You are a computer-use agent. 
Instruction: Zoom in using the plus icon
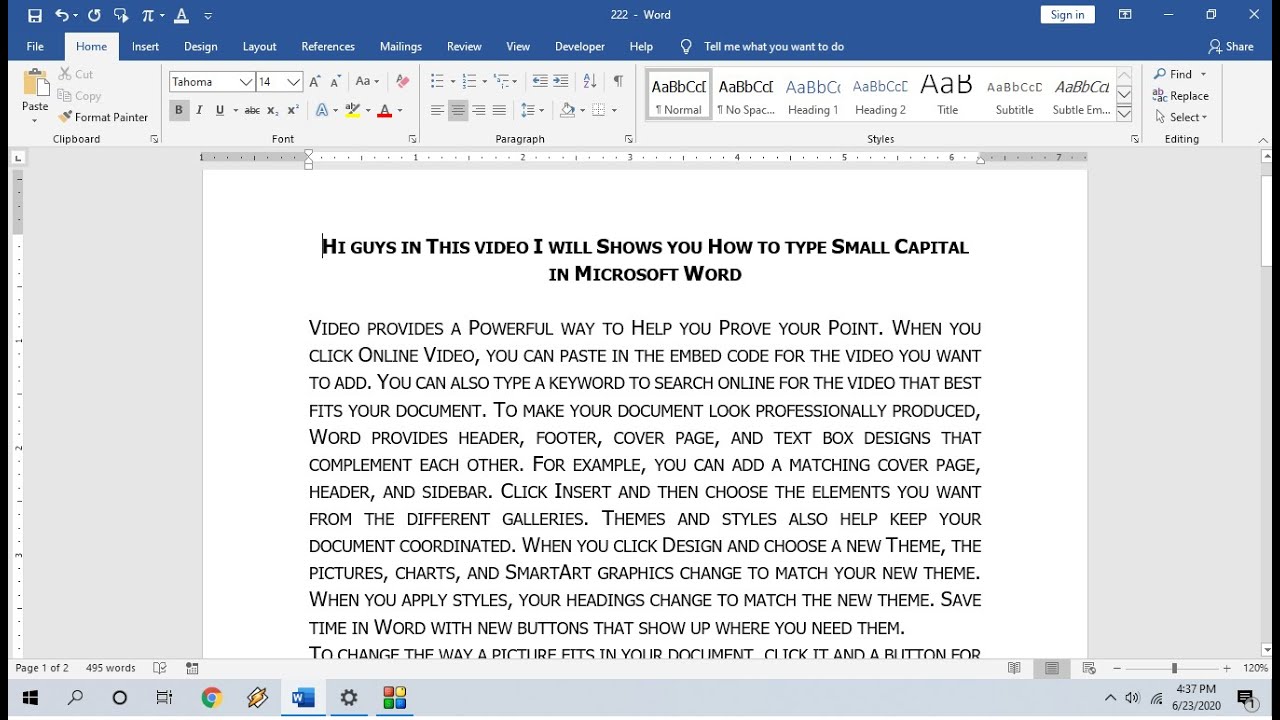coord(1227,668)
